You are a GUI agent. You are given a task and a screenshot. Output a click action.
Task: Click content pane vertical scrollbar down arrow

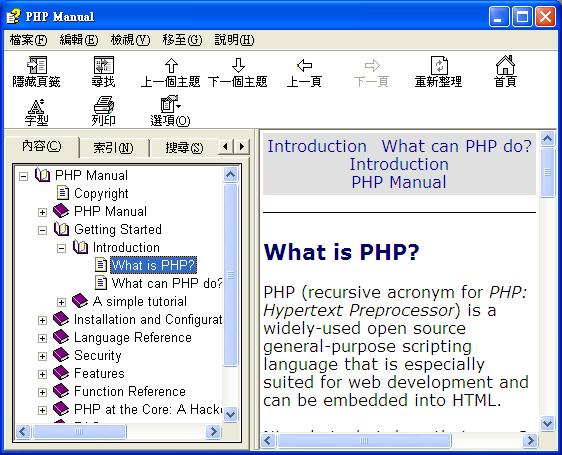(548, 423)
